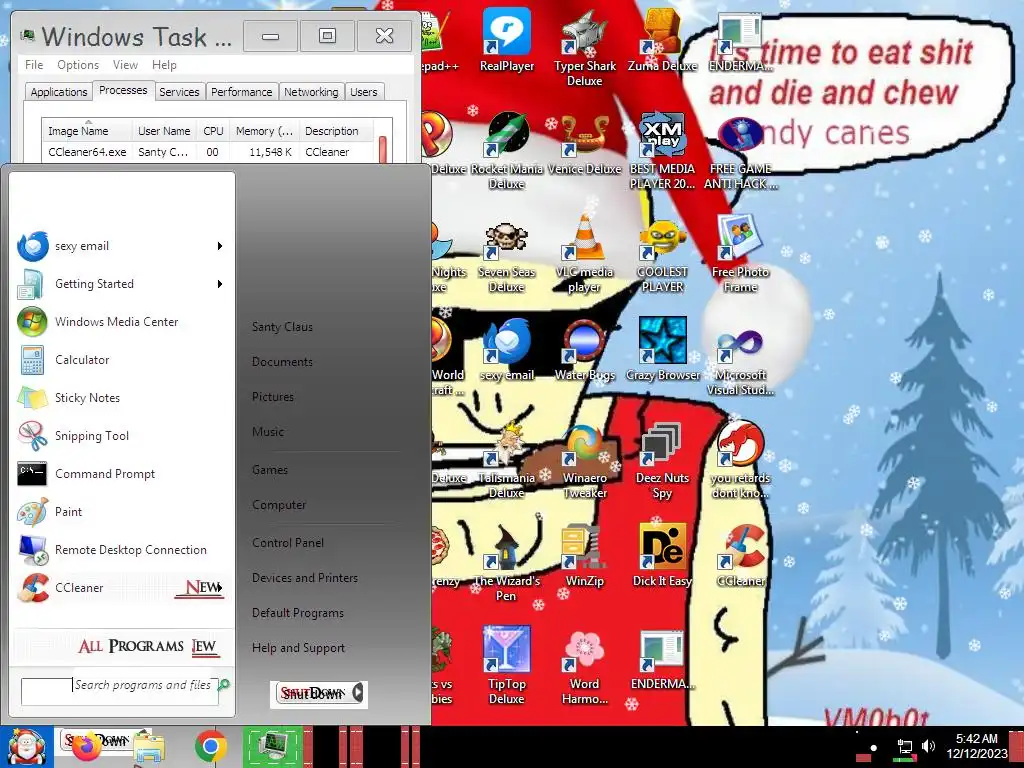This screenshot has width=1024, height=768.
Task: Open Sticky Notes from Start menu
Action: (121, 398)
